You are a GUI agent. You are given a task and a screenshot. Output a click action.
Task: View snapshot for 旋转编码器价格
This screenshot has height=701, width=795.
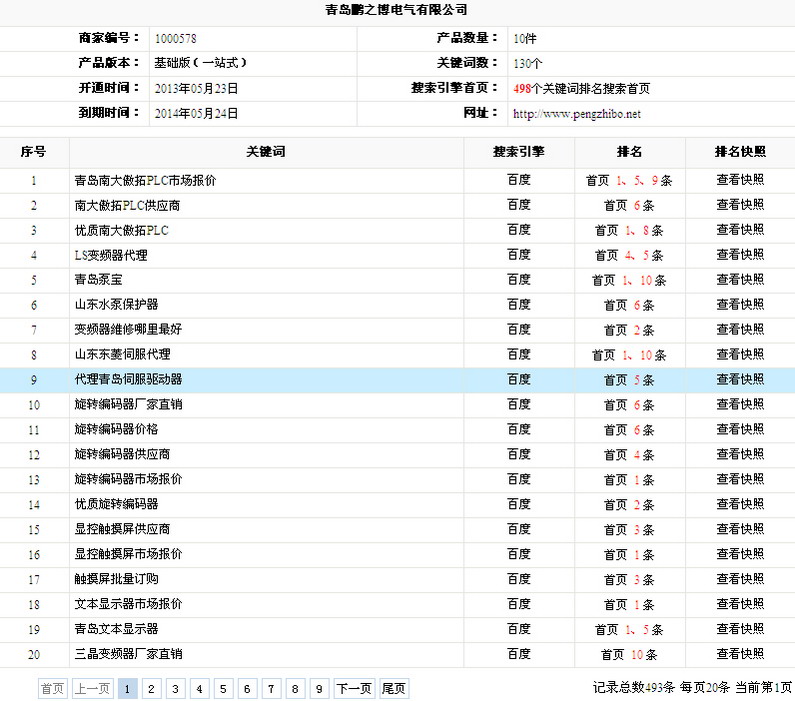(x=740, y=429)
